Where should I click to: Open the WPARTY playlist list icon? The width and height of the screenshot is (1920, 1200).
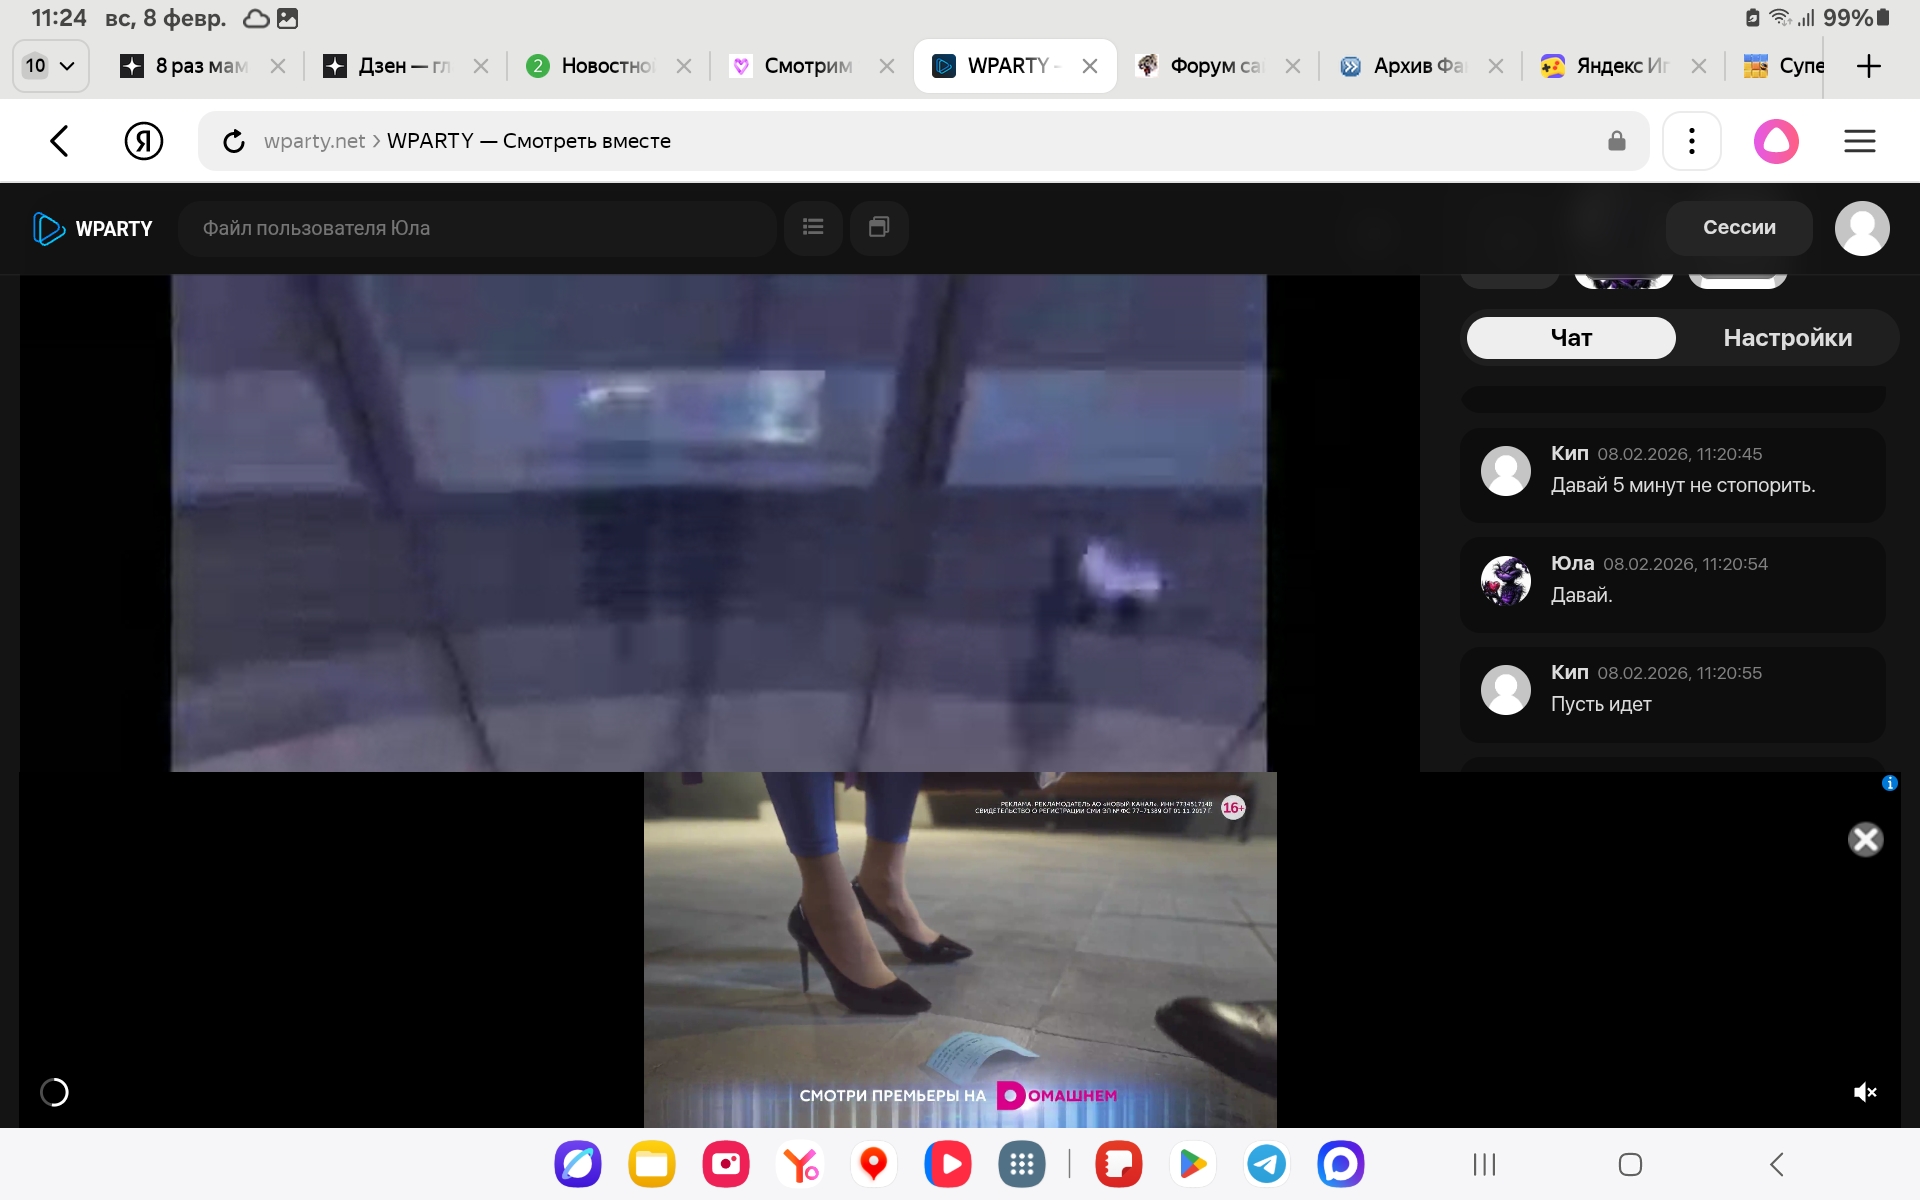pyautogui.click(x=813, y=228)
